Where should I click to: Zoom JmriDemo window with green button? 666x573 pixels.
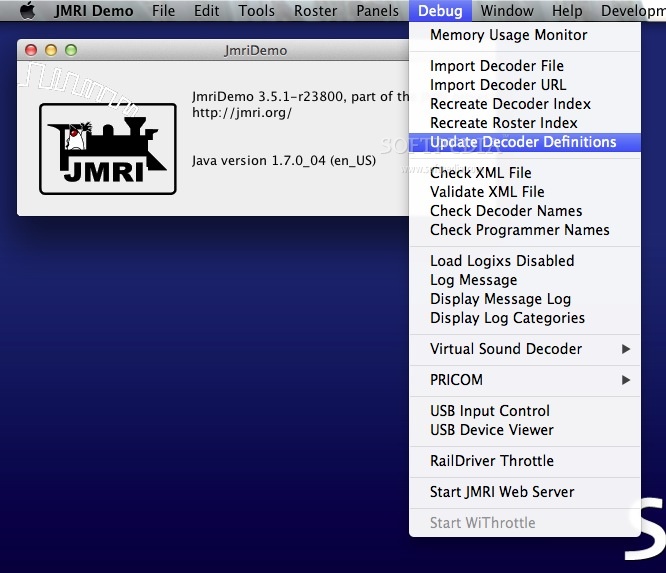71,50
